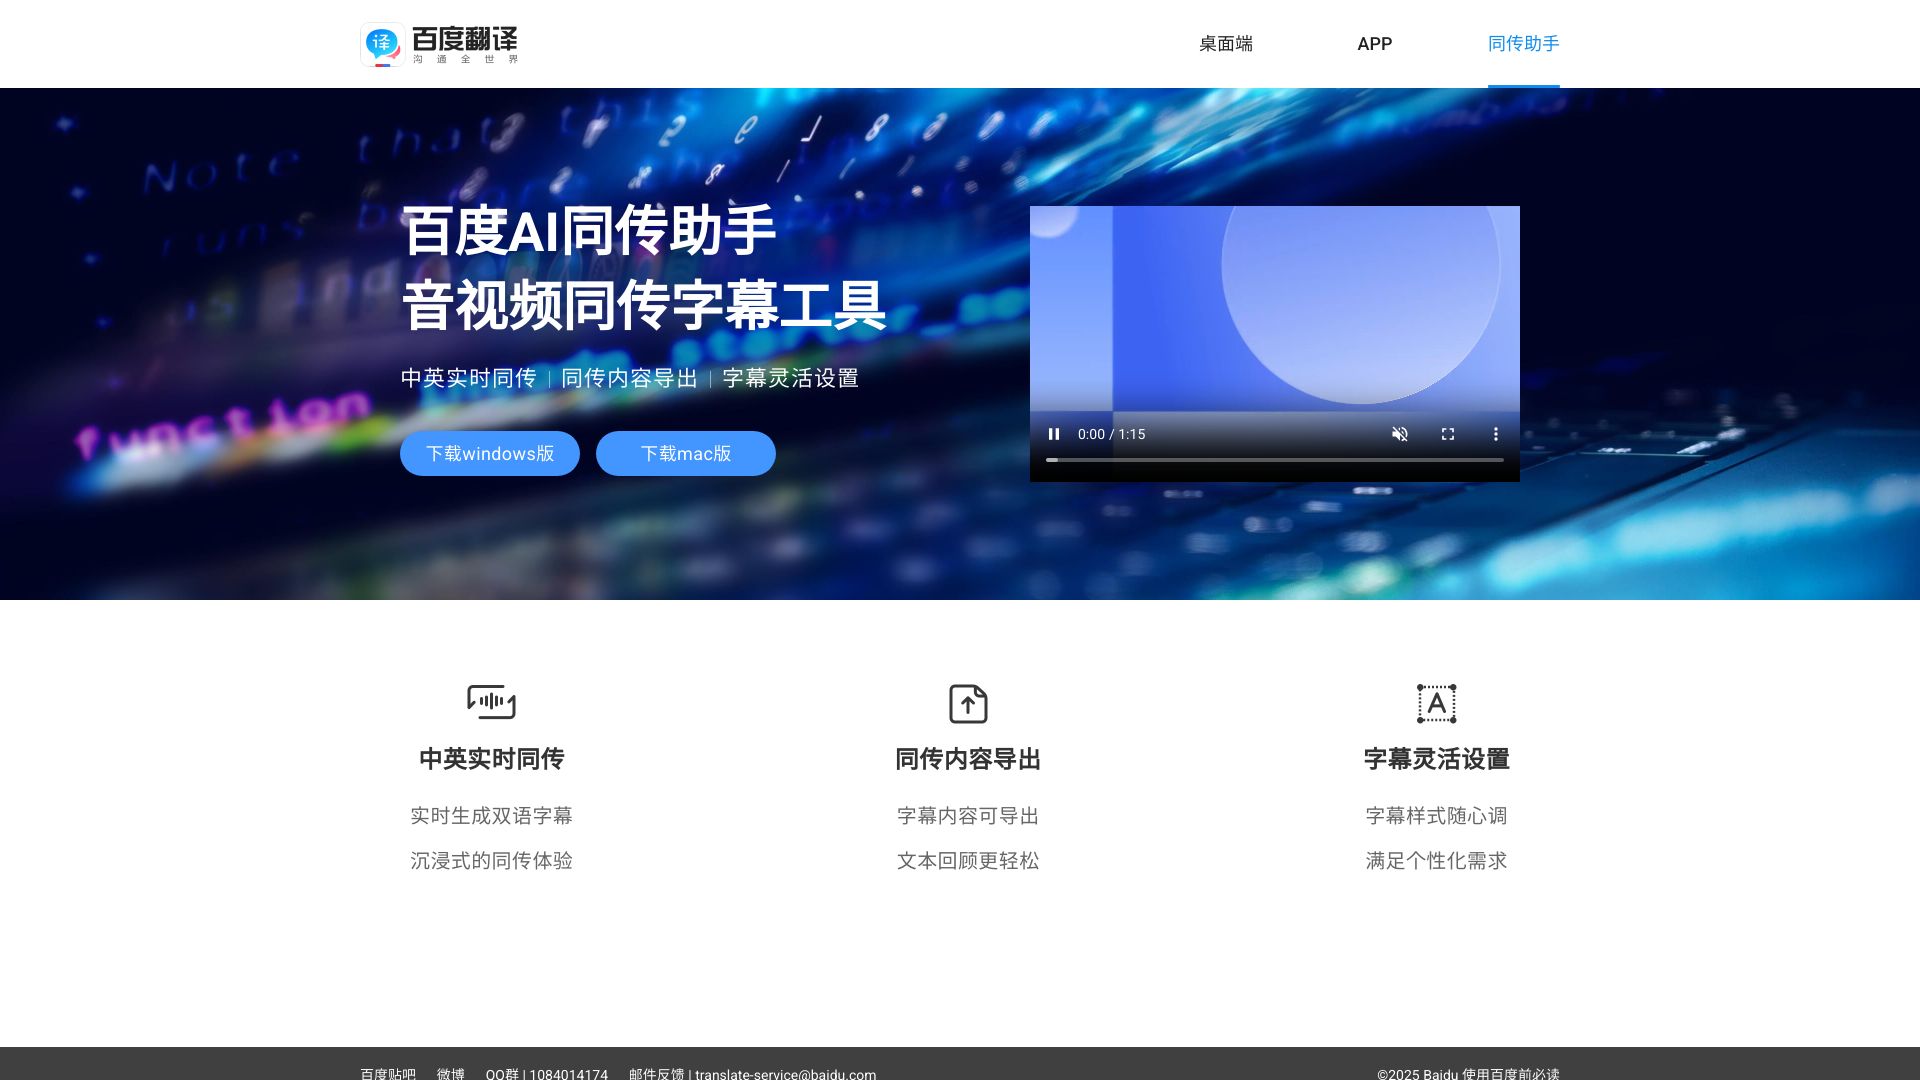Click the 百度AI同传助手 banner headline
This screenshot has width=1920, height=1080.
point(588,231)
